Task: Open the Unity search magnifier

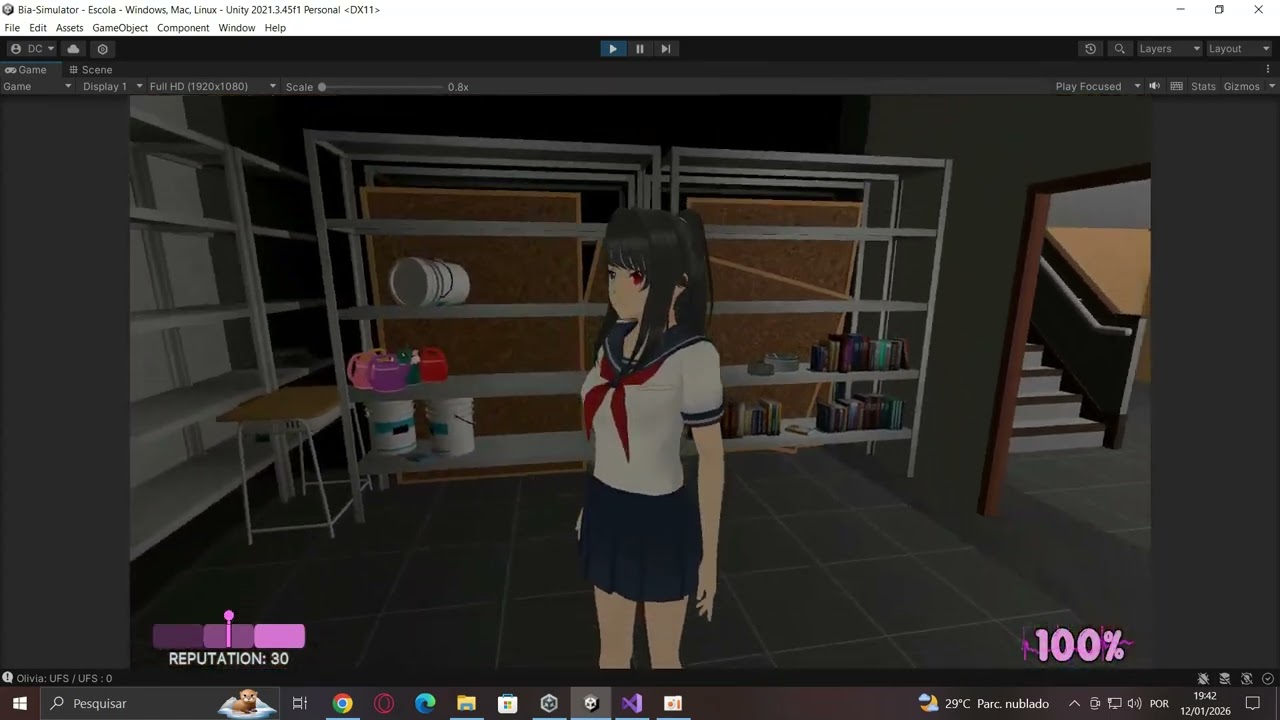Action: pyautogui.click(x=1119, y=49)
